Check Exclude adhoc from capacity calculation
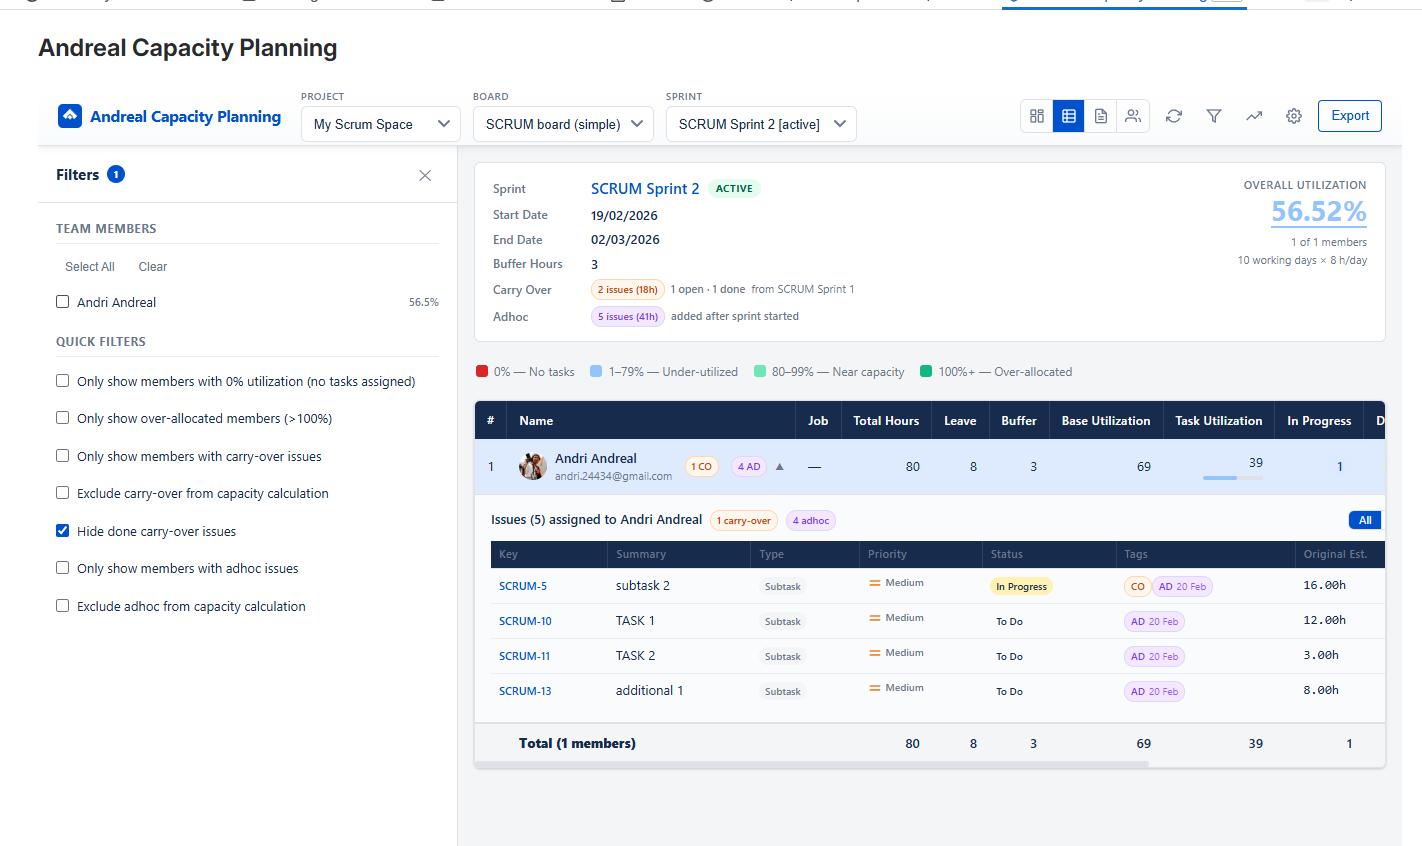The height and width of the screenshot is (846, 1422). pos(62,606)
